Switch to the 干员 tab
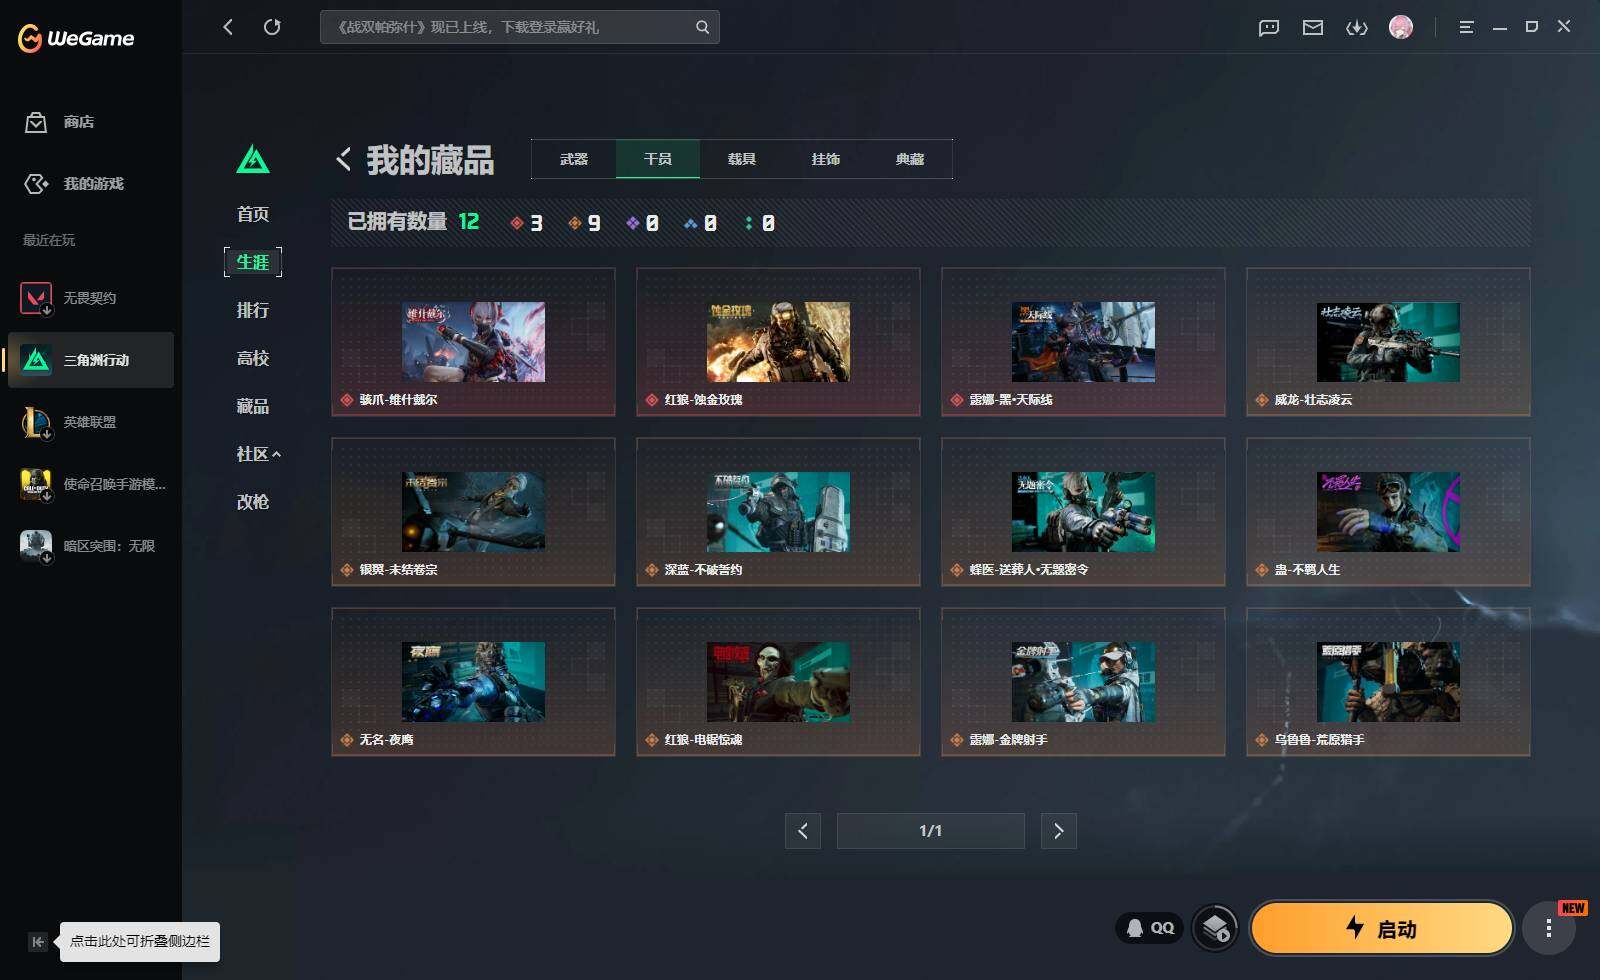 [658, 159]
